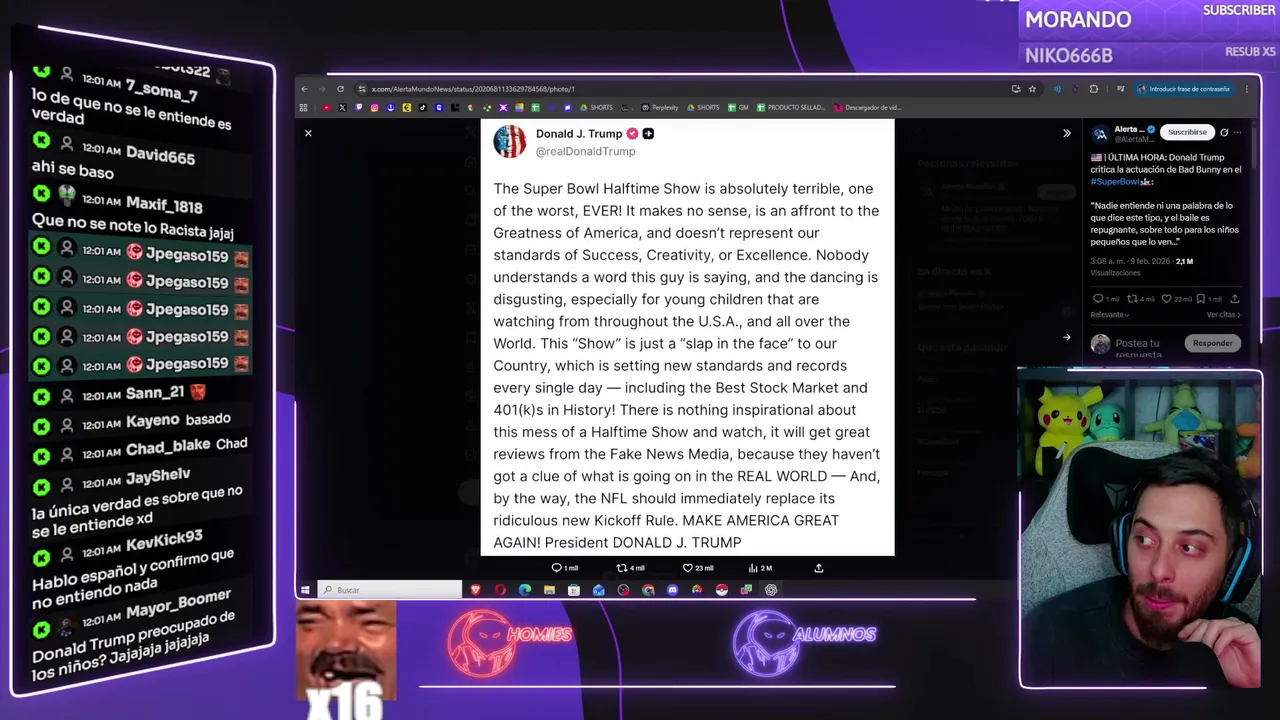Click chat username JayShelv
The height and width of the screenshot is (720, 1280).
tap(158, 477)
